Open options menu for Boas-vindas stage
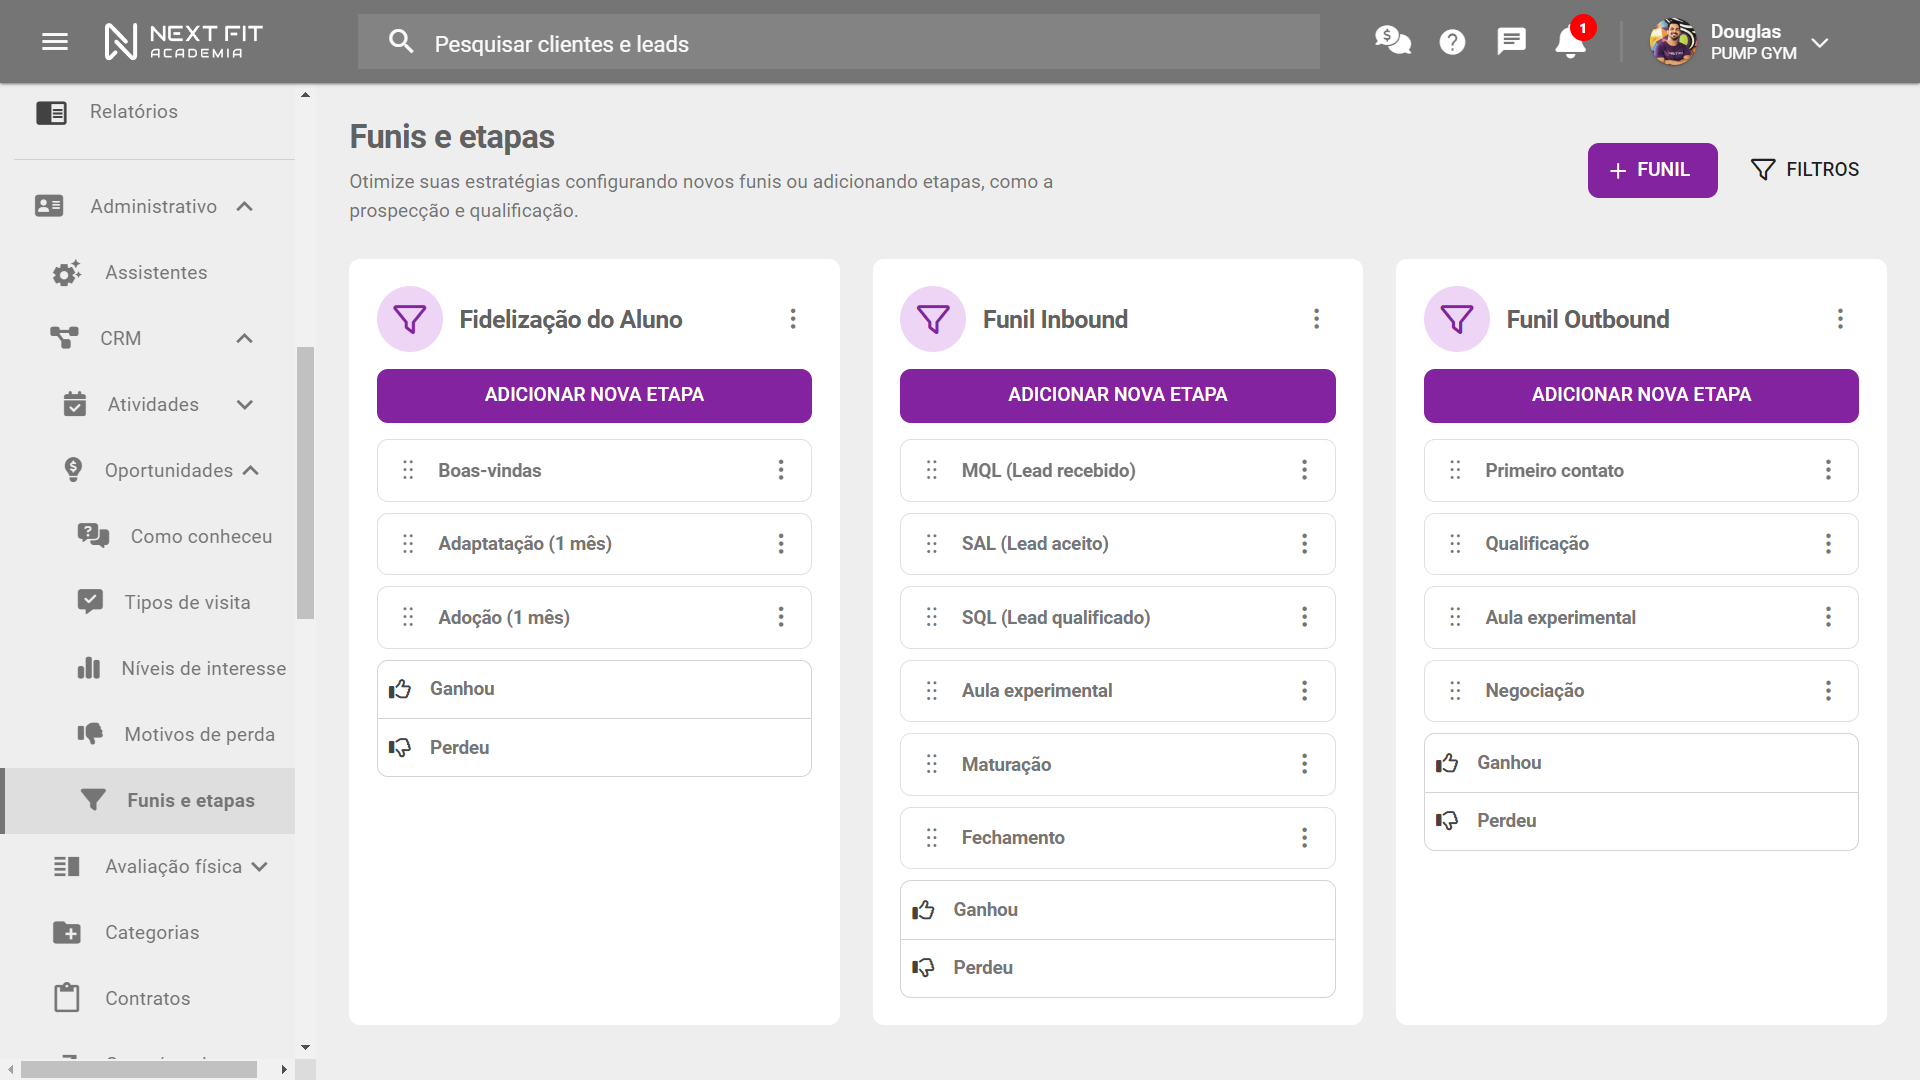The height and width of the screenshot is (1080, 1920). pos(781,470)
